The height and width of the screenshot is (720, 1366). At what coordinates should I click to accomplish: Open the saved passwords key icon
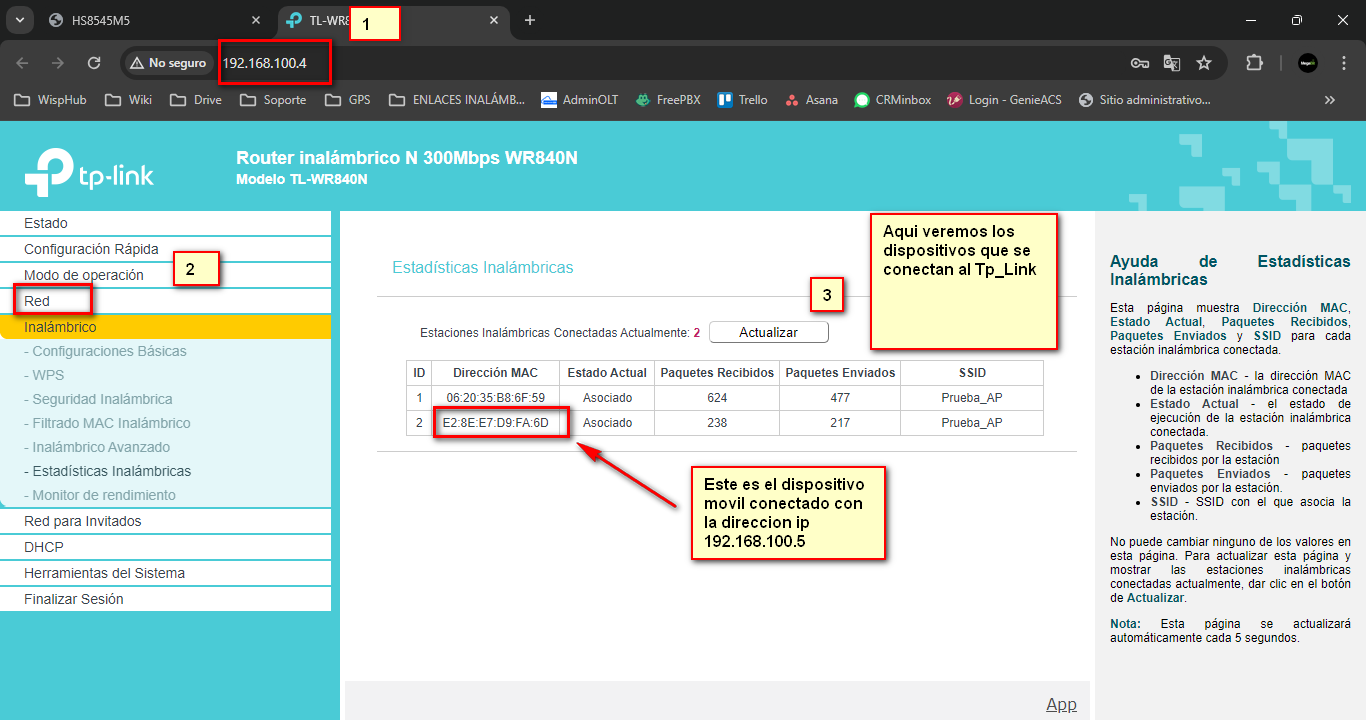click(1139, 63)
